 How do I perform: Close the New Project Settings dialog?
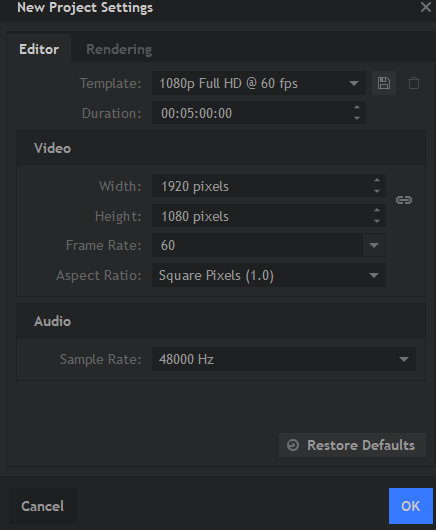[426, 7]
